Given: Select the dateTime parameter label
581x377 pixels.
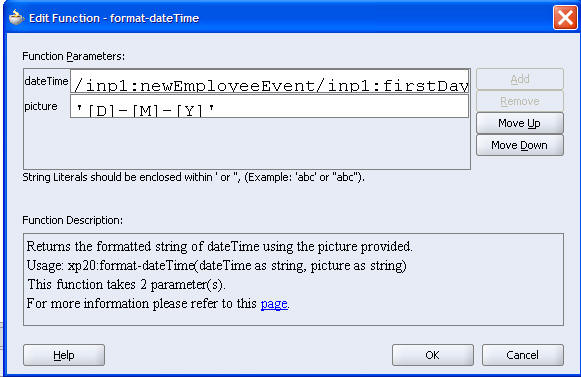Looking at the screenshot, I should pyautogui.click(x=46, y=81).
